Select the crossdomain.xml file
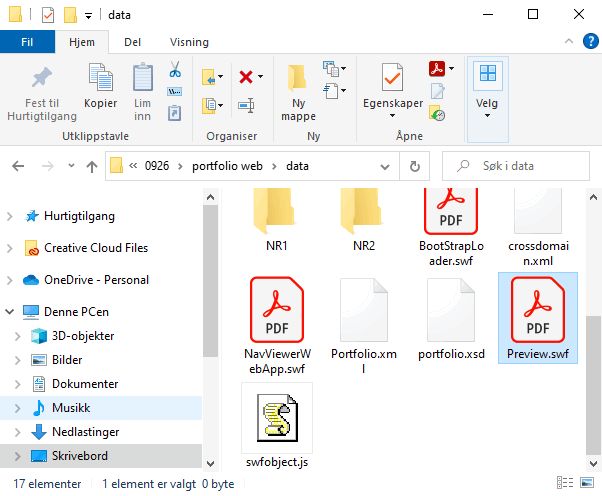The height and width of the screenshot is (496, 602). pos(538,228)
